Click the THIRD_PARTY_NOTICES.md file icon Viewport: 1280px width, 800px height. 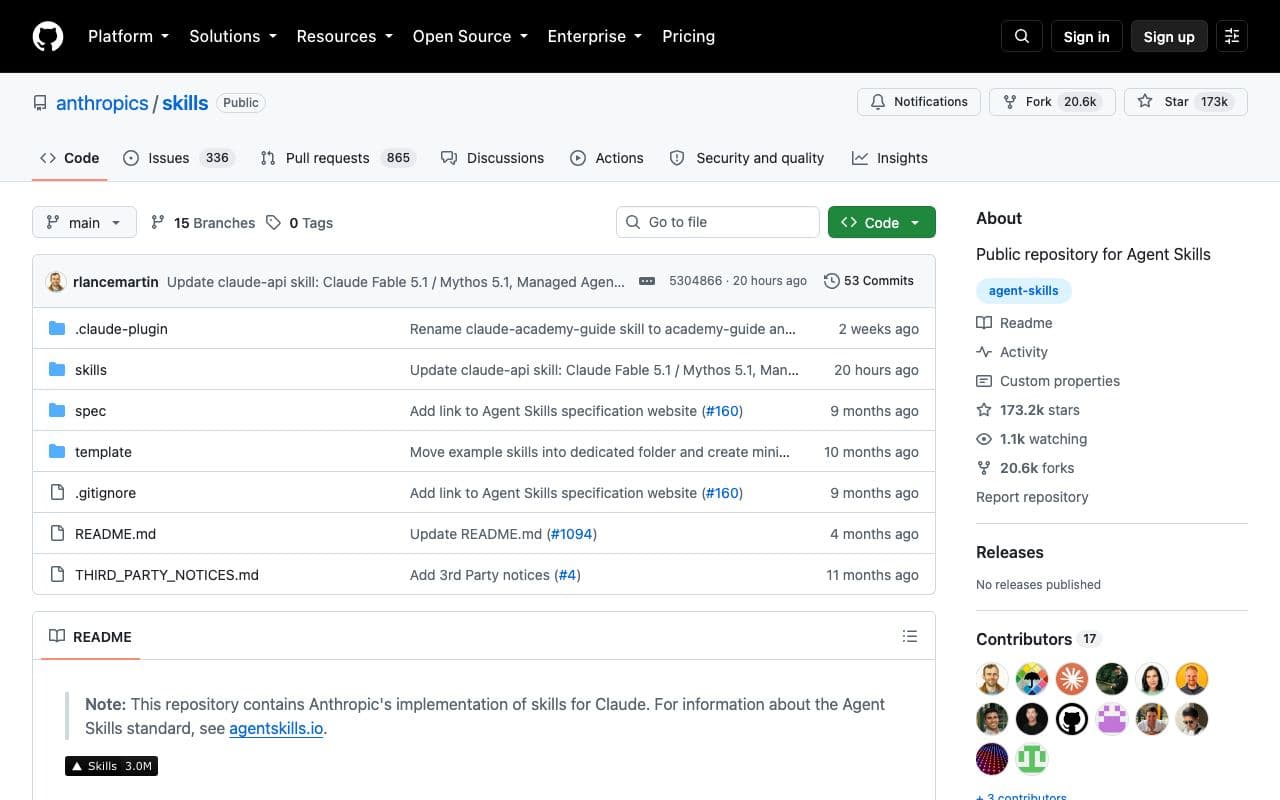click(x=57, y=575)
